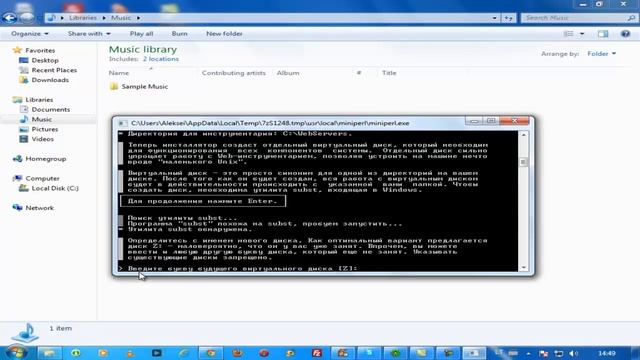Create a New folder from the toolbar
Viewport: 640px width, 360px height.
(x=224, y=33)
